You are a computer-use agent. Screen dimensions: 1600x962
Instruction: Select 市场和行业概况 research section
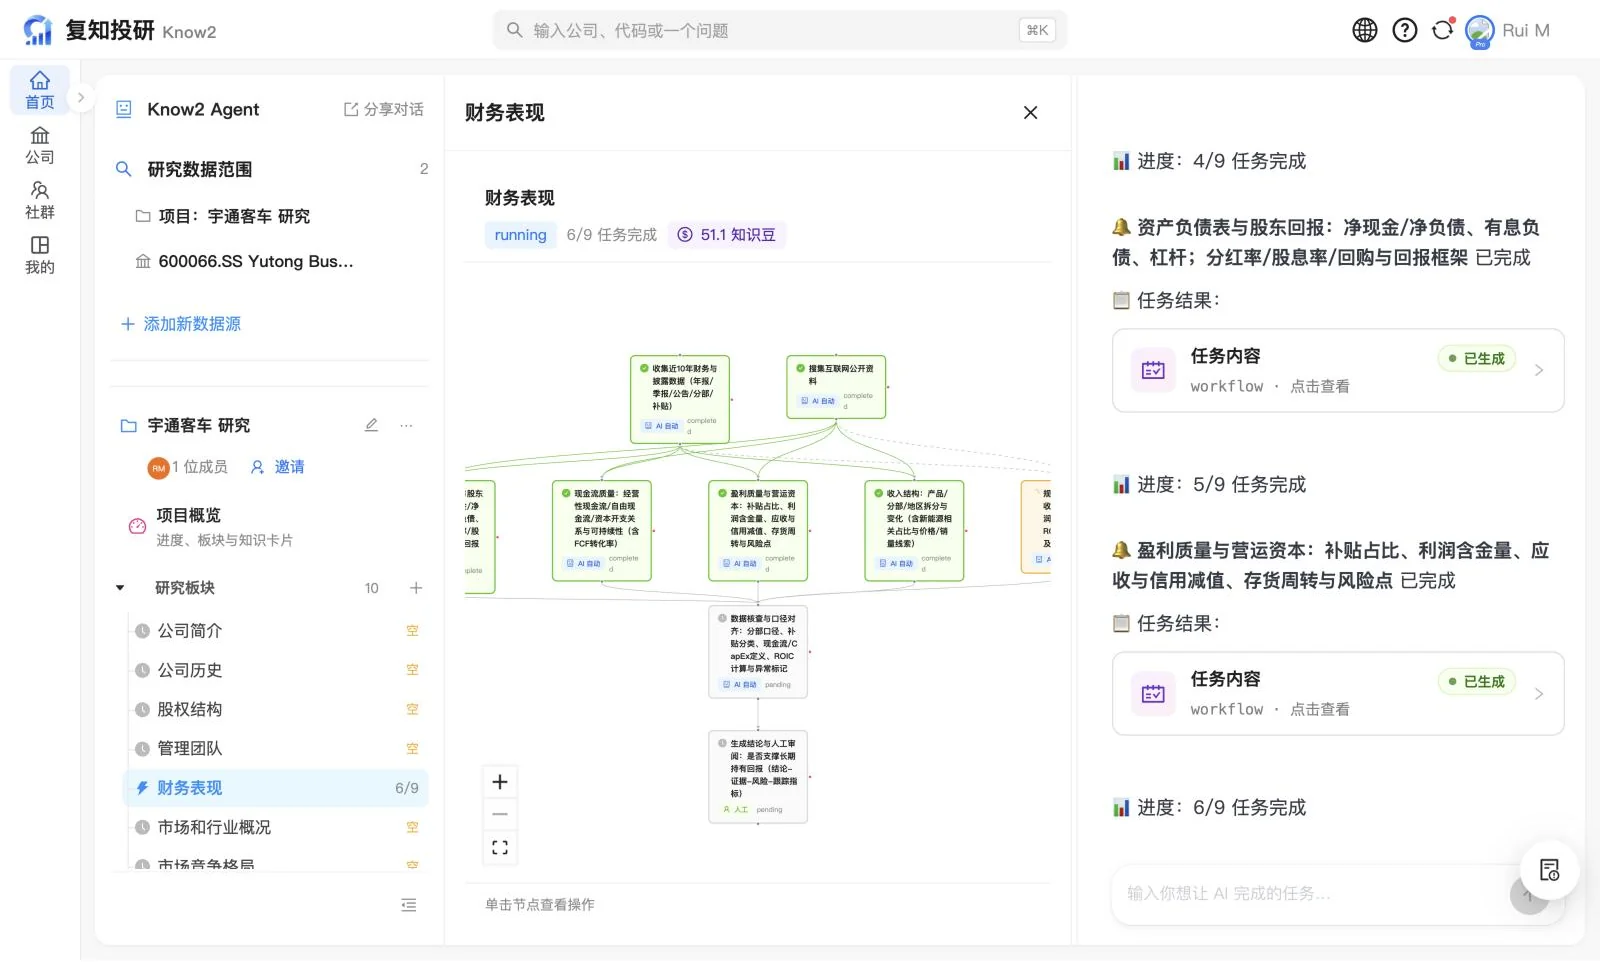[276, 828]
